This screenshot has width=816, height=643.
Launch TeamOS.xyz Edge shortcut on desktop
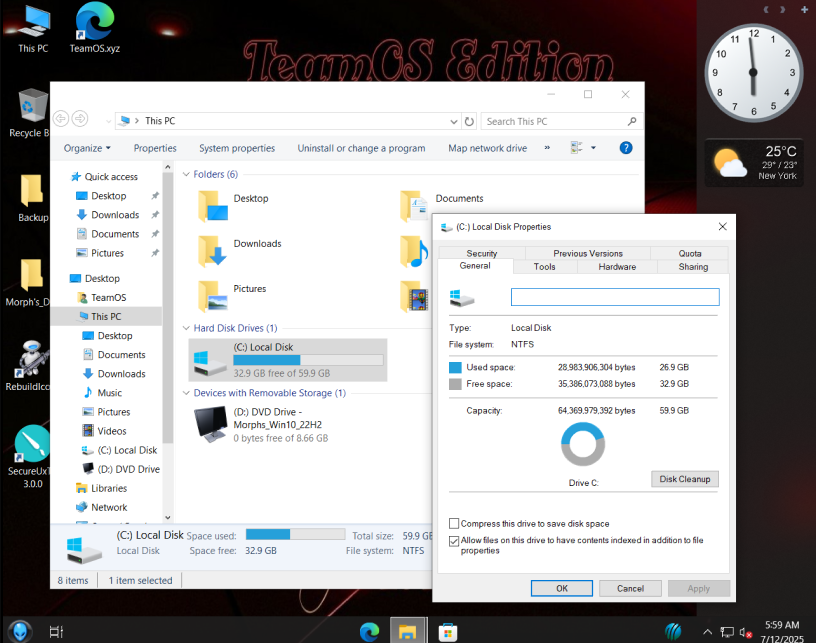95,29
